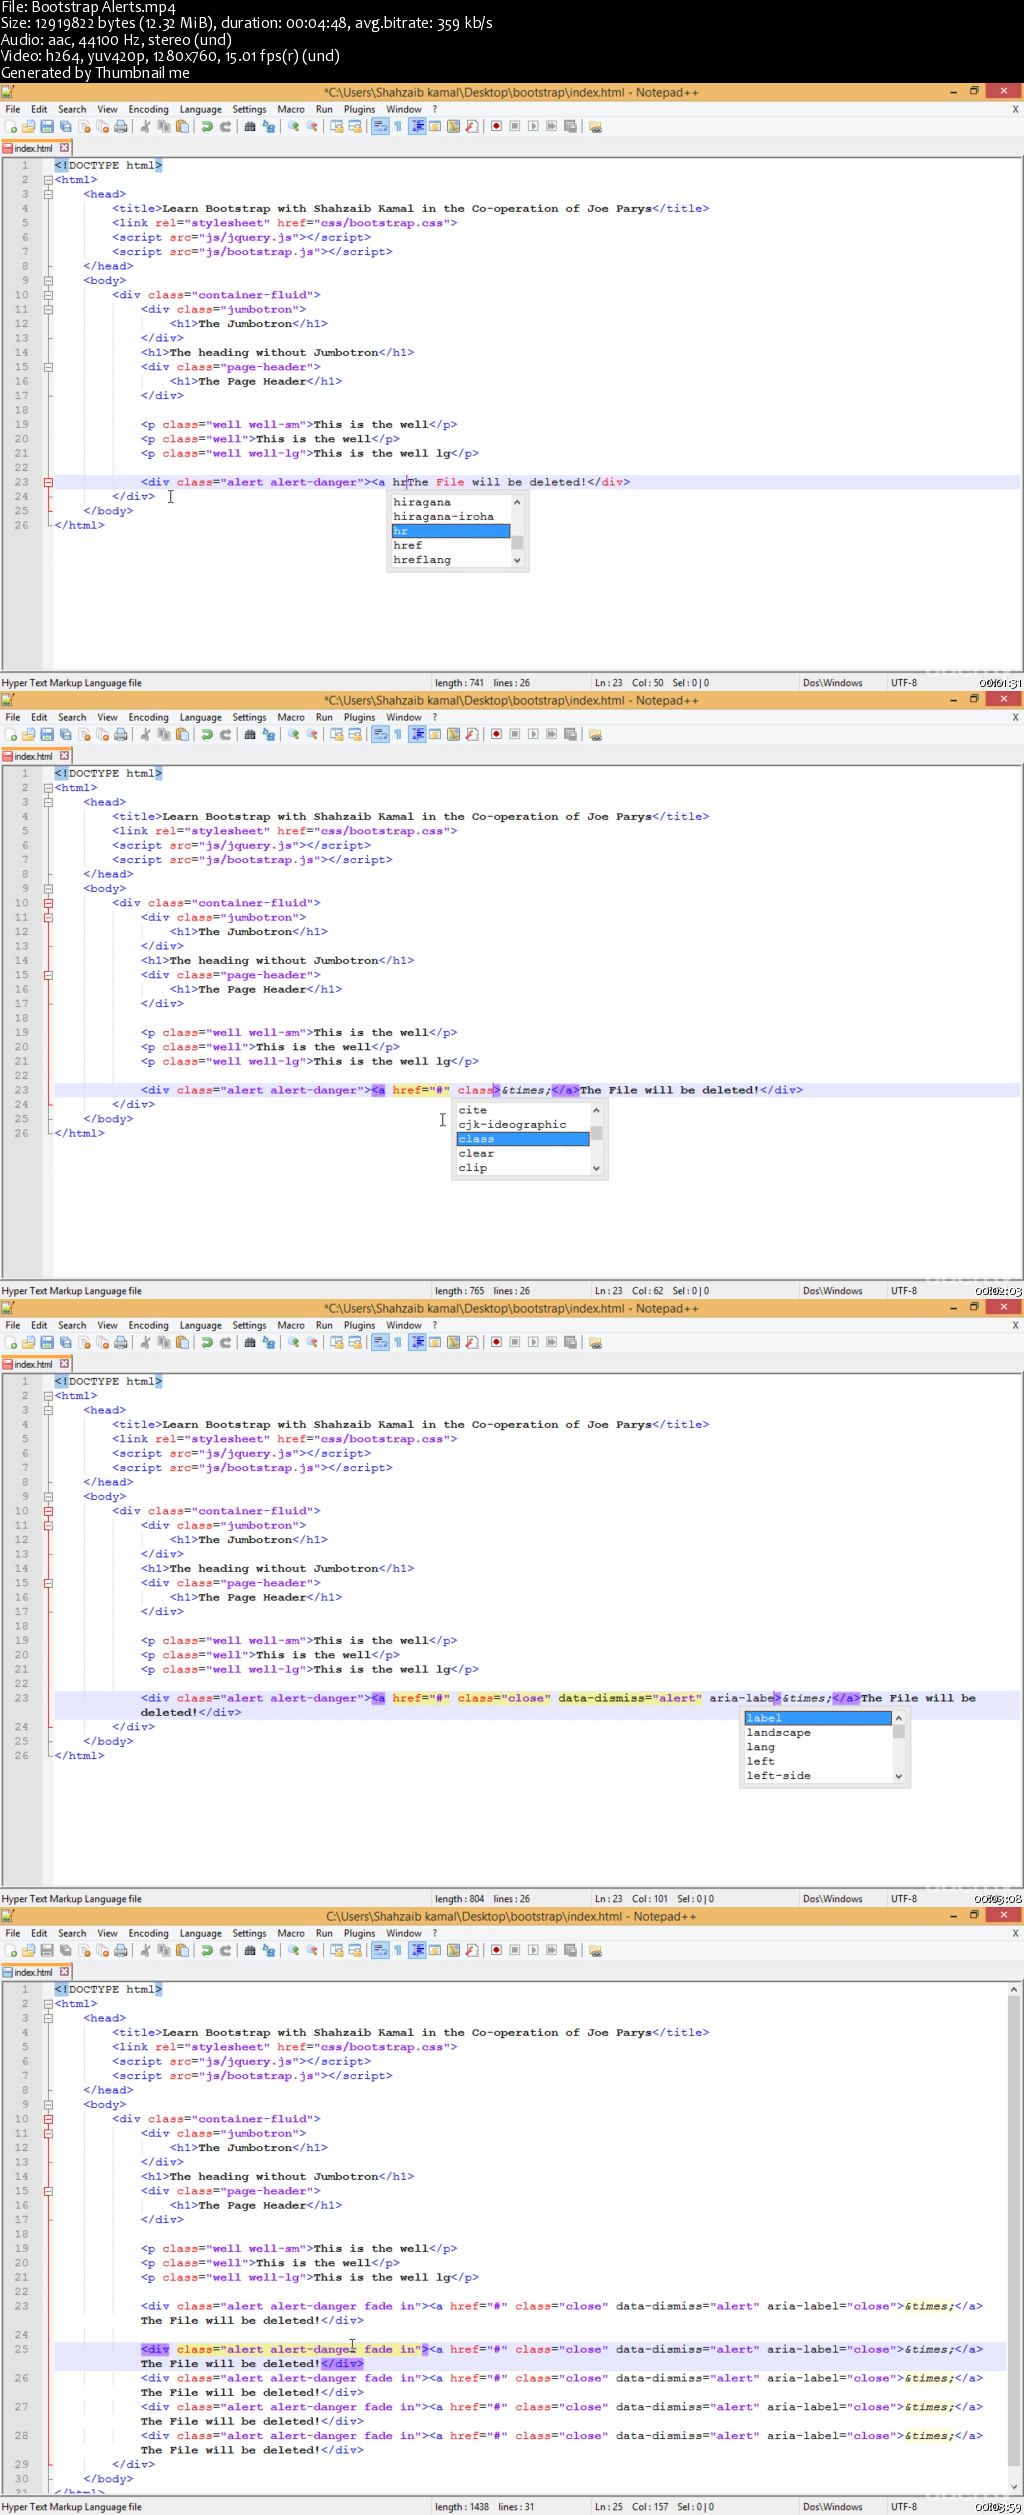Toggle Show Indent Guide in the 00:01:31 frame
Screen dimensions: 1024x2515
coord(417,126)
